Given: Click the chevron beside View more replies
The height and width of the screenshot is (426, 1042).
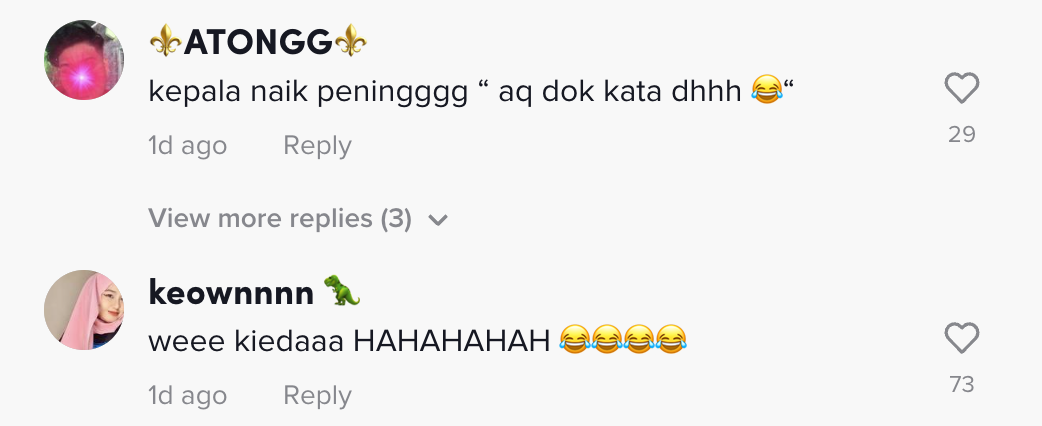Looking at the screenshot, I should (437, 219).
